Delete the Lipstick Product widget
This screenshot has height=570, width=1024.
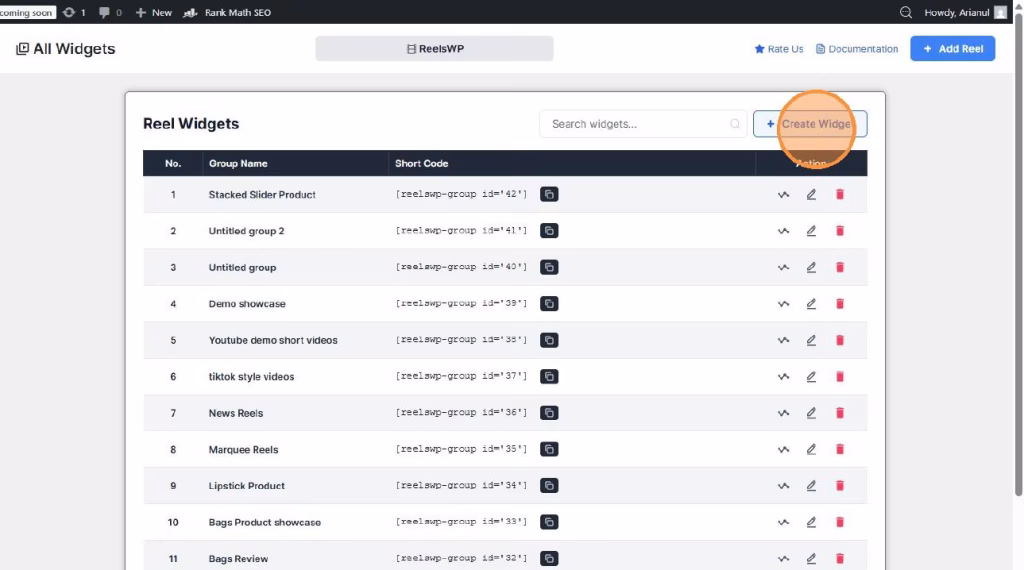[x=839, y=486]
